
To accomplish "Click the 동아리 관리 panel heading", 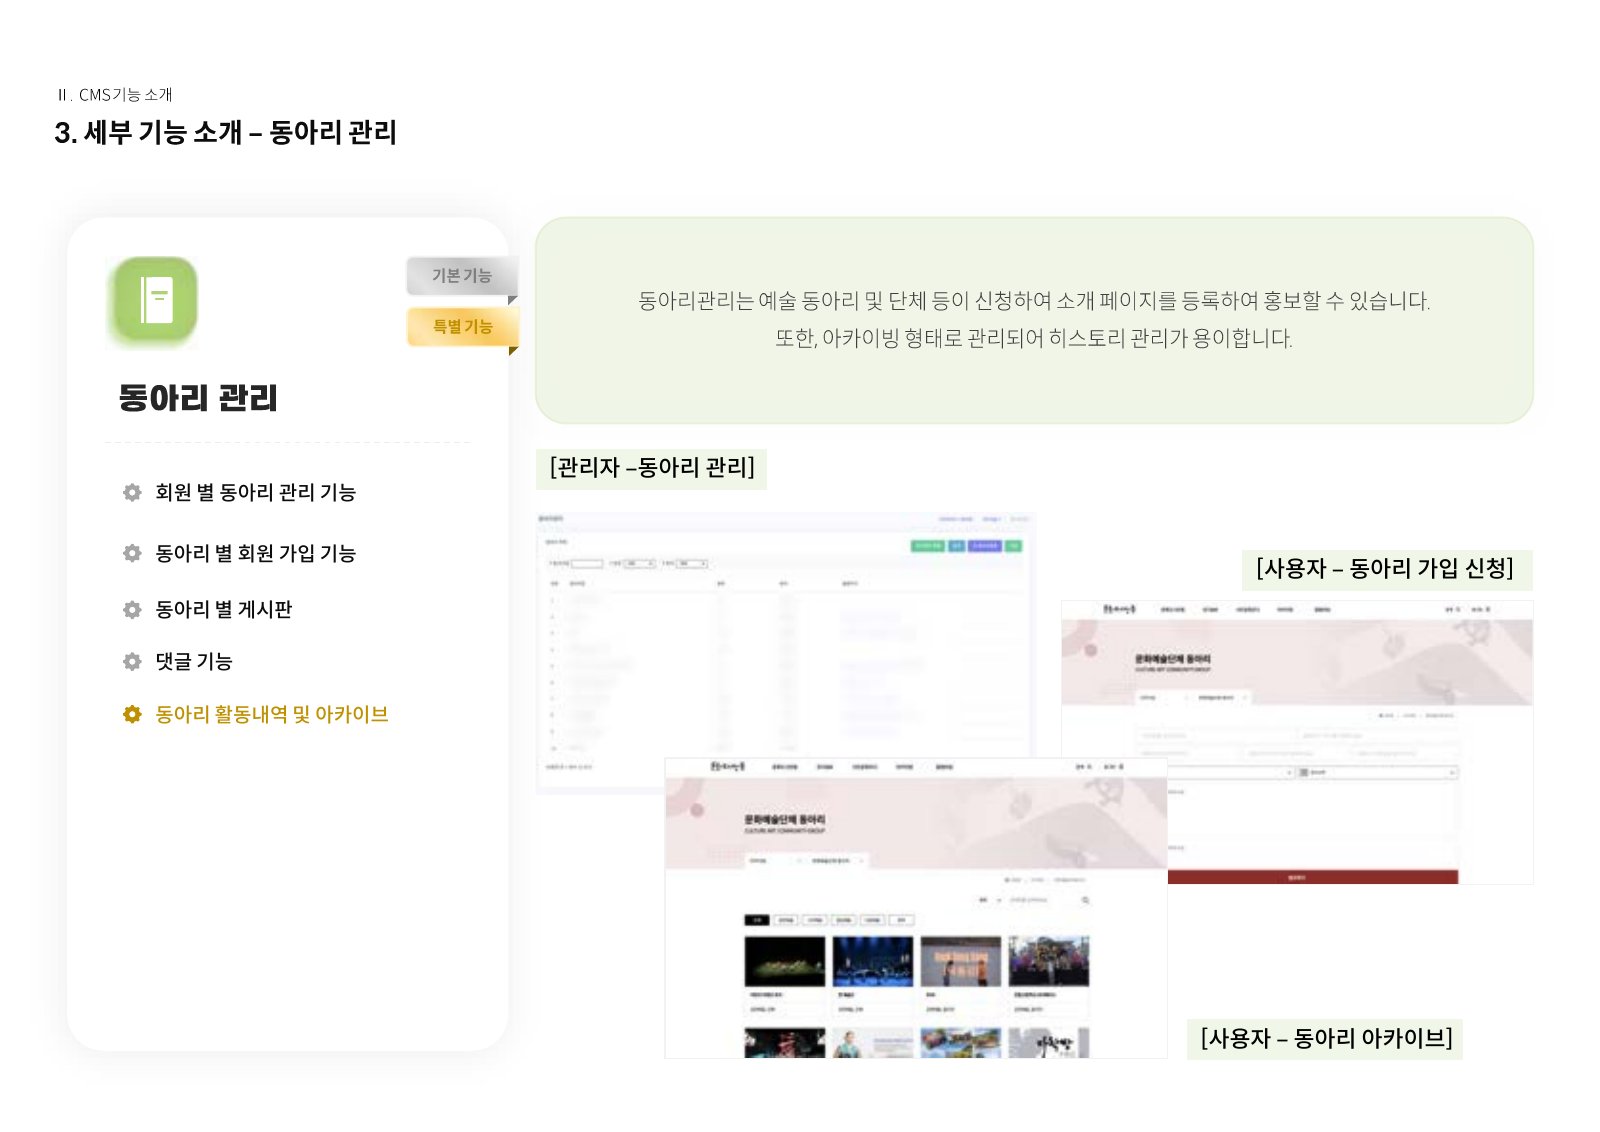I will tap(198, 398).
